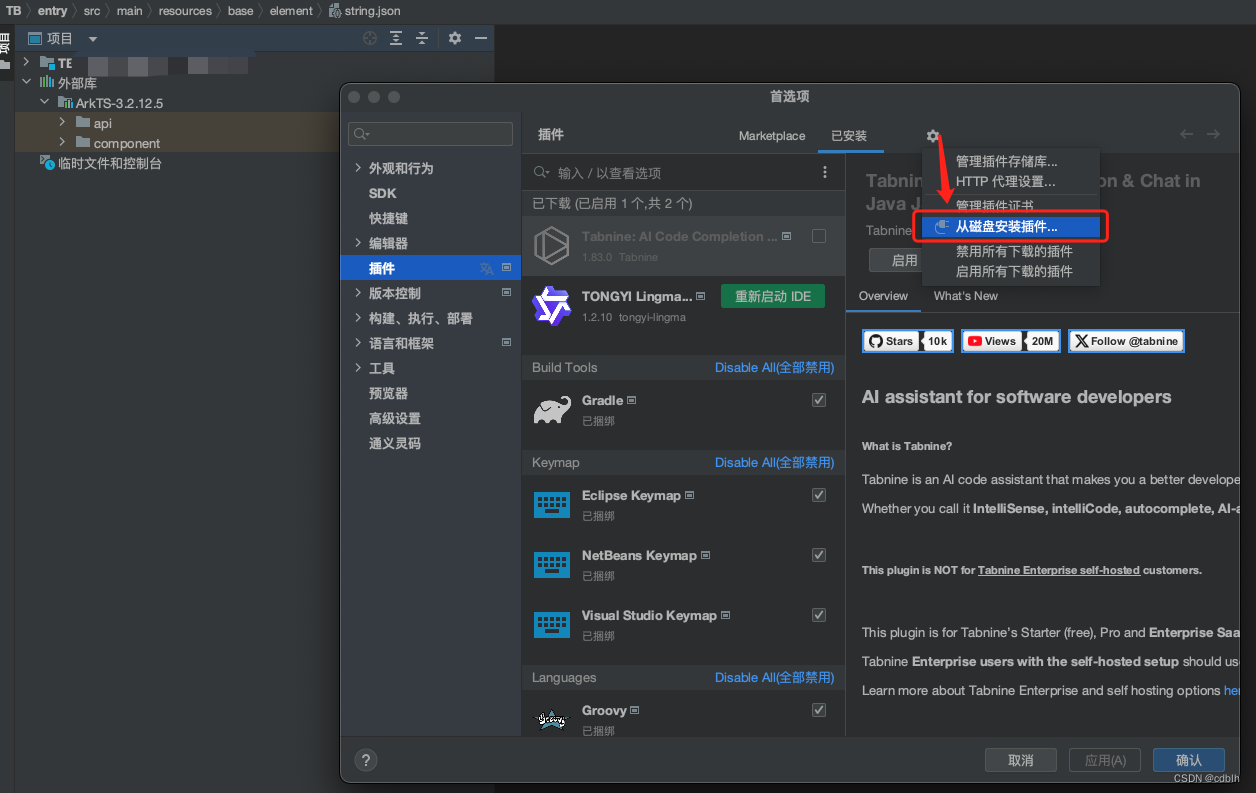
Task: Click Disable All link for Keymap
Action: point(774,462)
